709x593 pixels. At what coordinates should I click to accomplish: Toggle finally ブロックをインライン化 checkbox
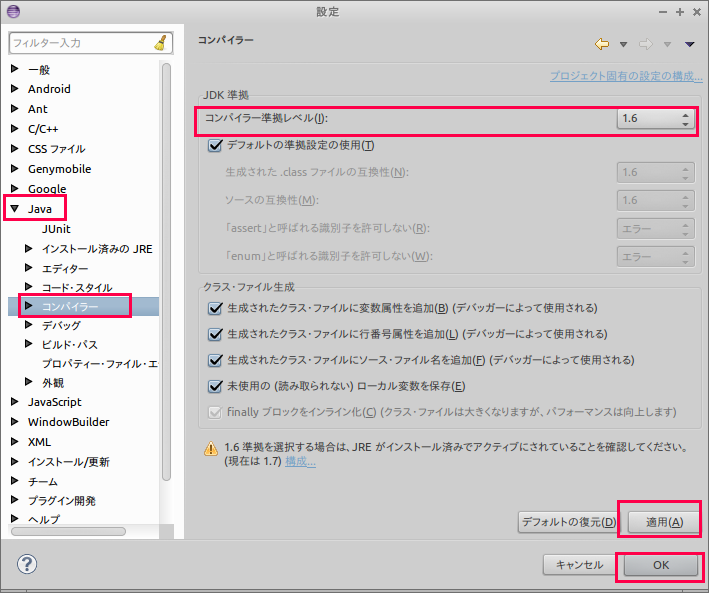pos(215,413)
